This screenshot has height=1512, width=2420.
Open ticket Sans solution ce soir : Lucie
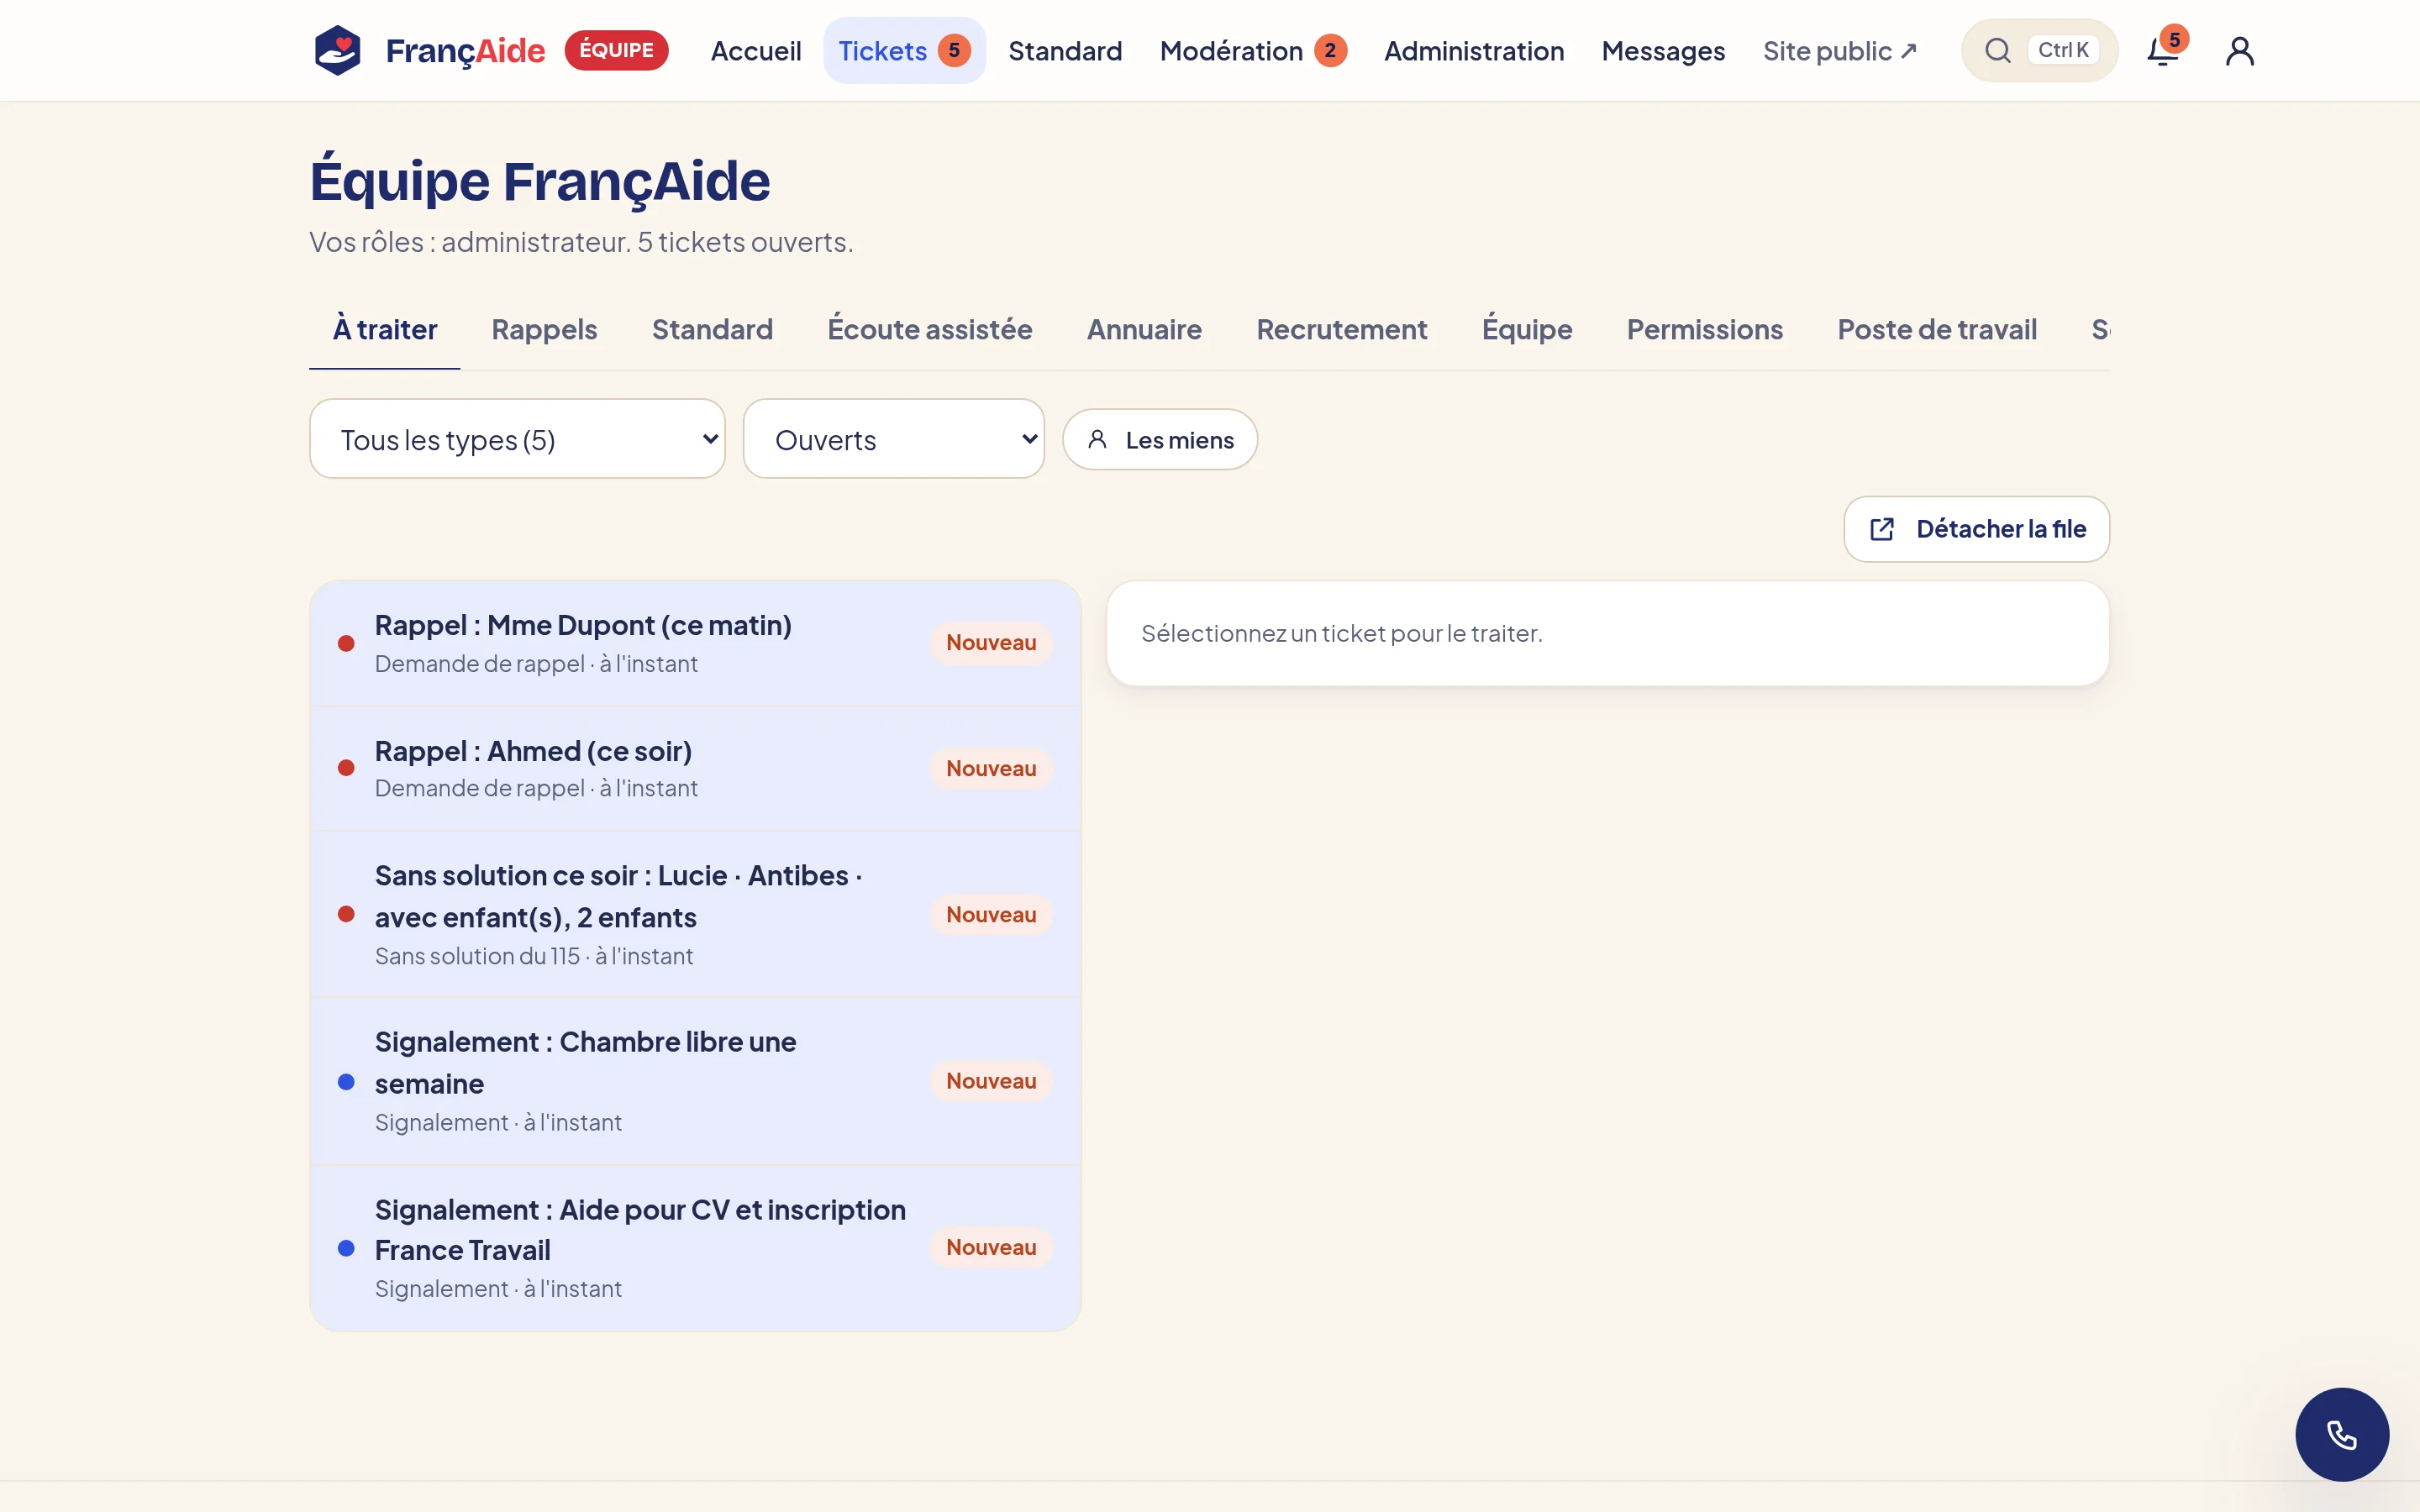[x=695, y=914]
